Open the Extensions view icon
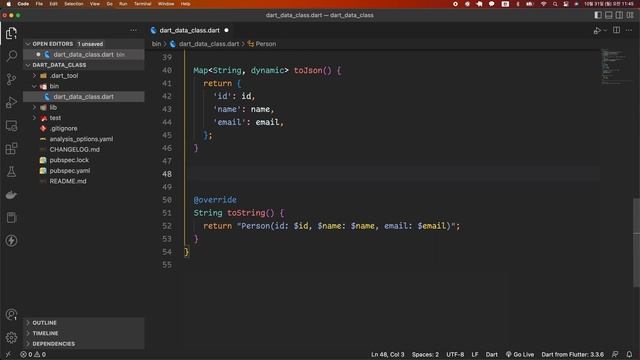Viewport: 640px width, 360px height. [11, 148]
